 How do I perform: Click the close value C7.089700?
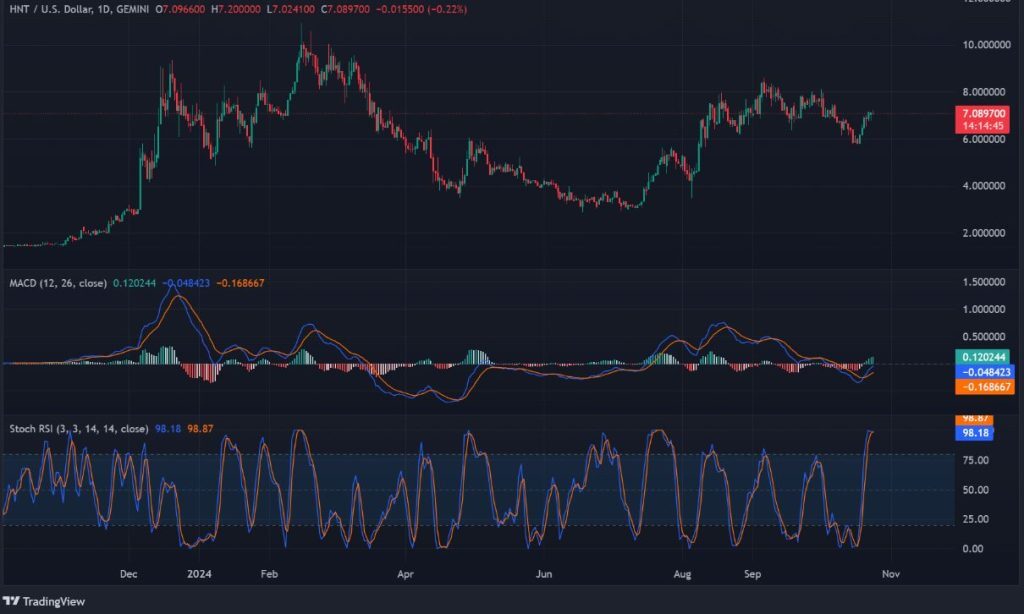(x=345, y=9)
